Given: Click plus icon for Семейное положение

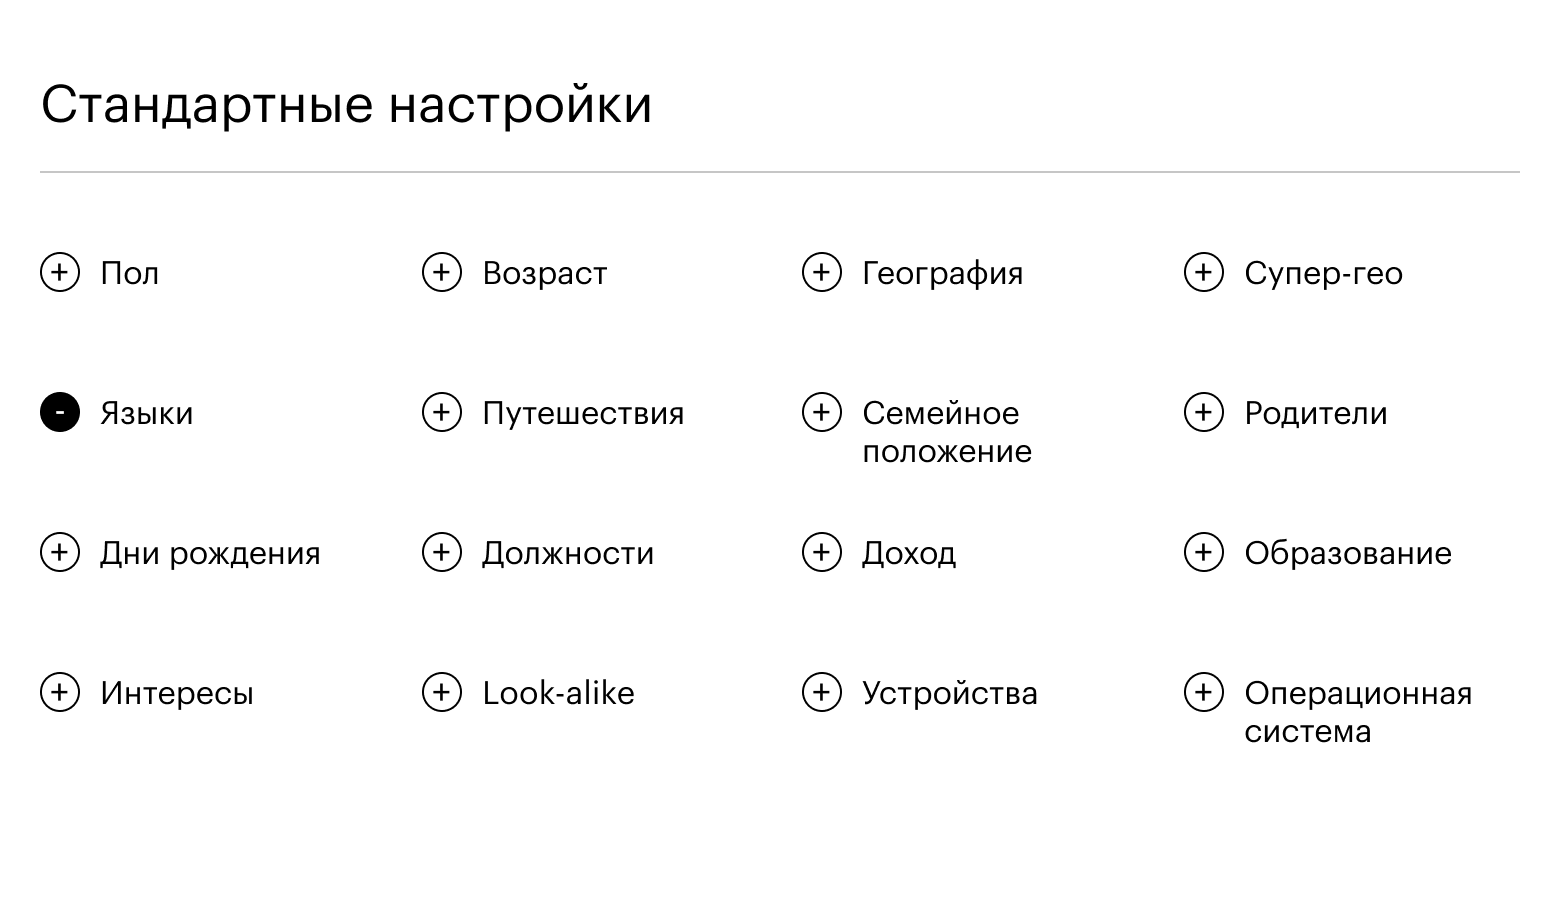Looking at the screenshot, I should (822, 412).
